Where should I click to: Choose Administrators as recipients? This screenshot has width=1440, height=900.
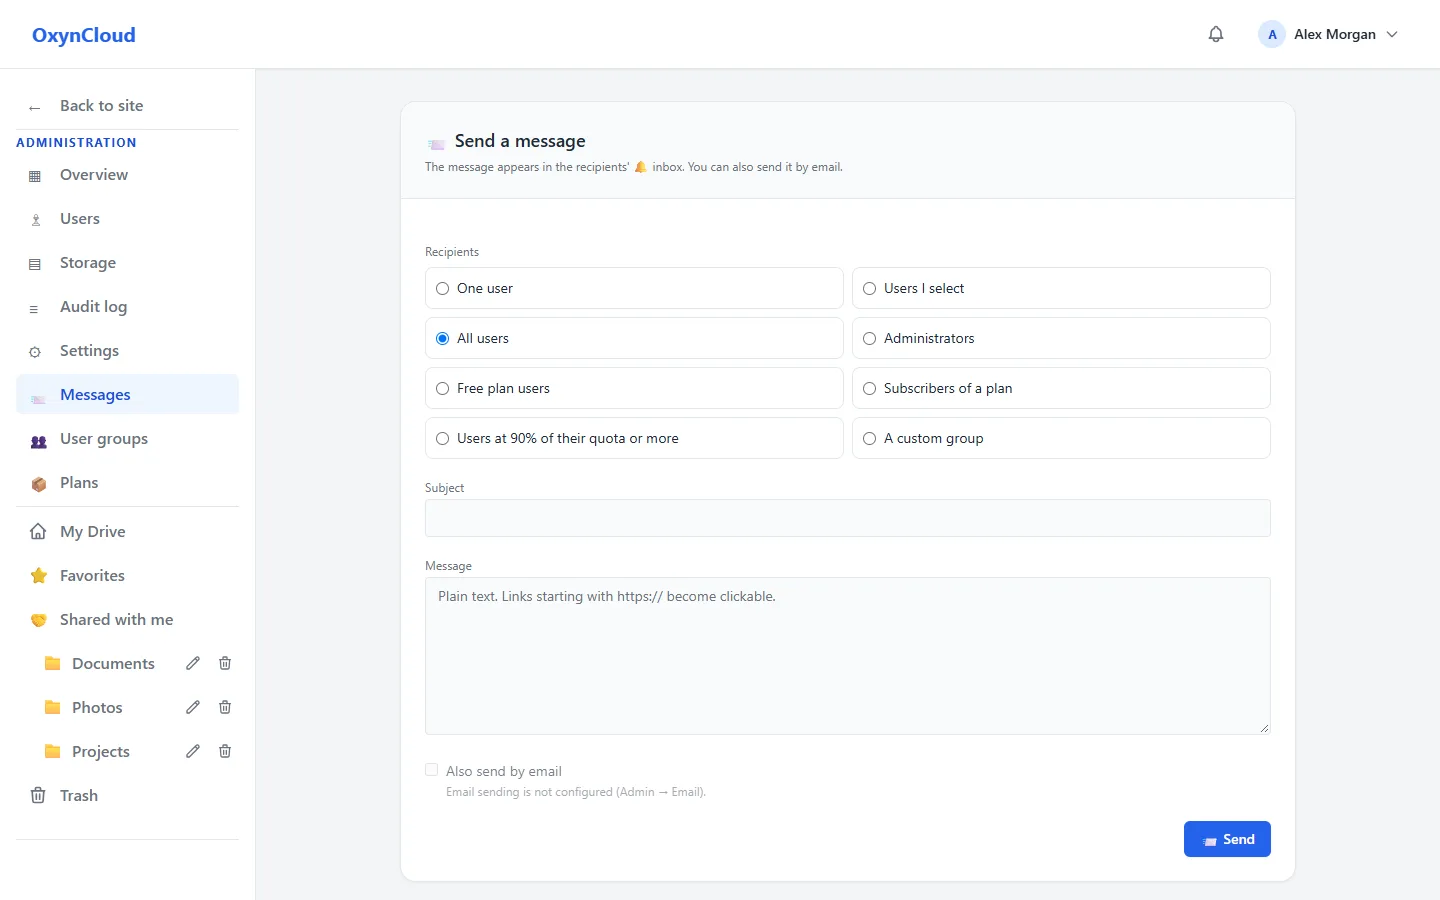click(1061, 338)
